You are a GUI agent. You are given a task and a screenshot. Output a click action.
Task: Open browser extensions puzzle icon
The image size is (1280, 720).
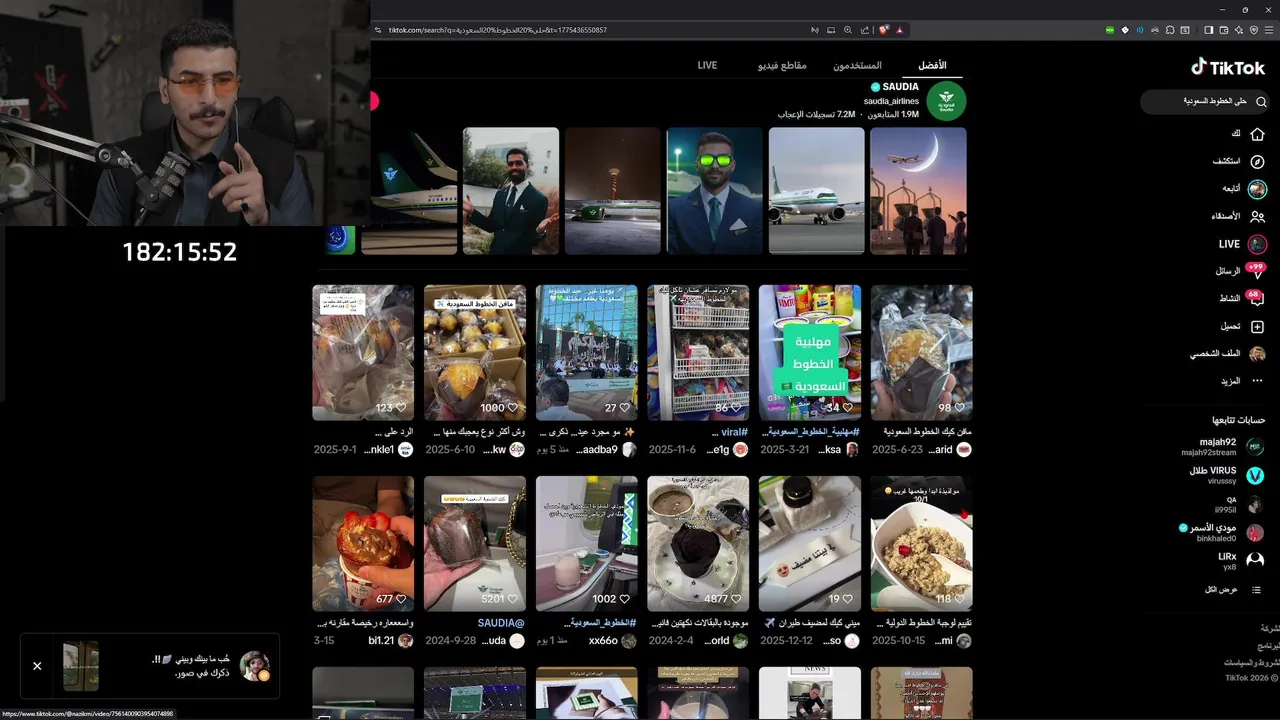[x=1170, y=30]
